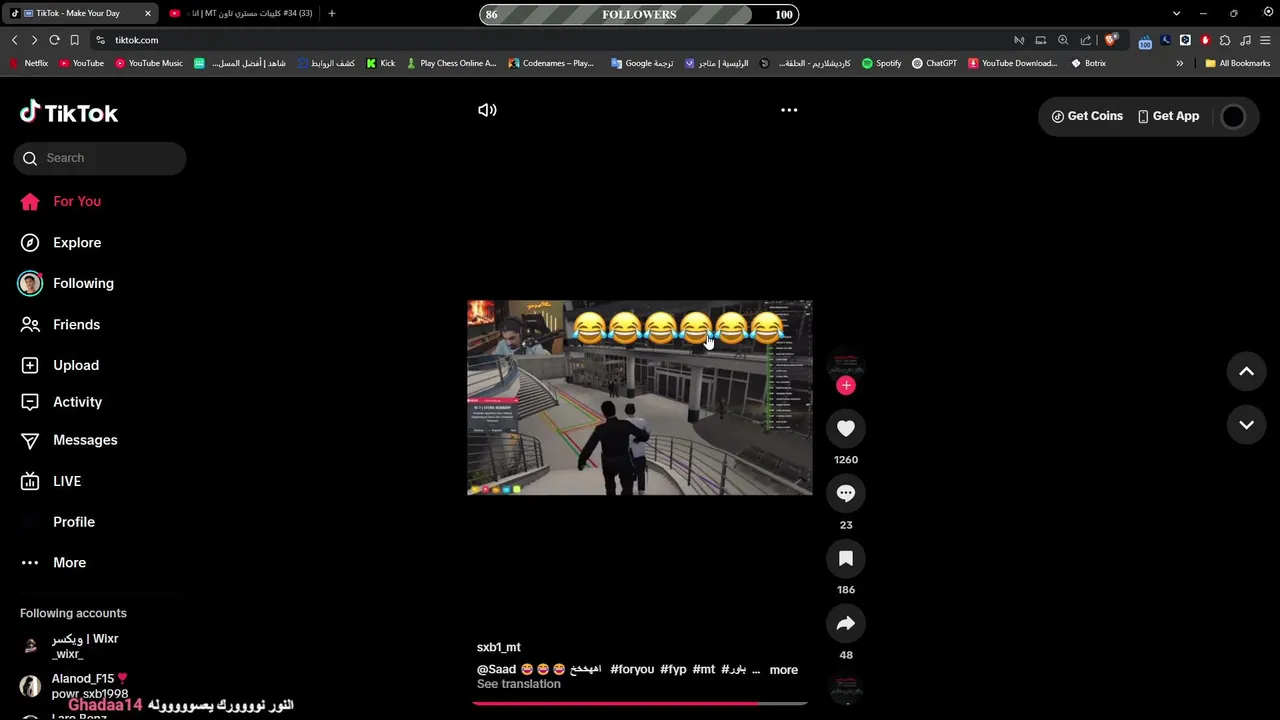Expand the caption with the more link

[783, 670]
